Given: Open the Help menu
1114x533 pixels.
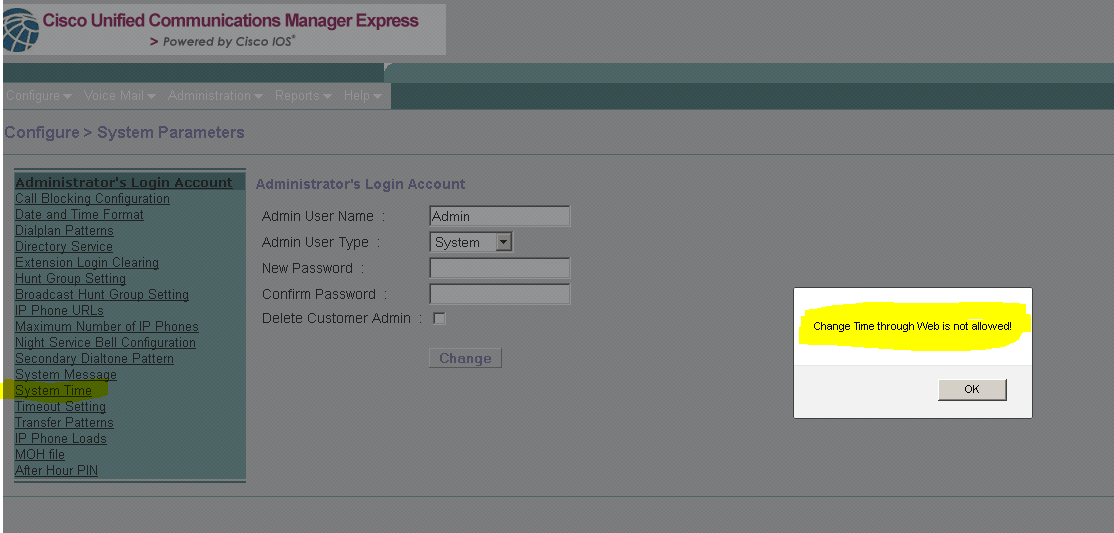Looking at the screenshot, I should (362, 95).
